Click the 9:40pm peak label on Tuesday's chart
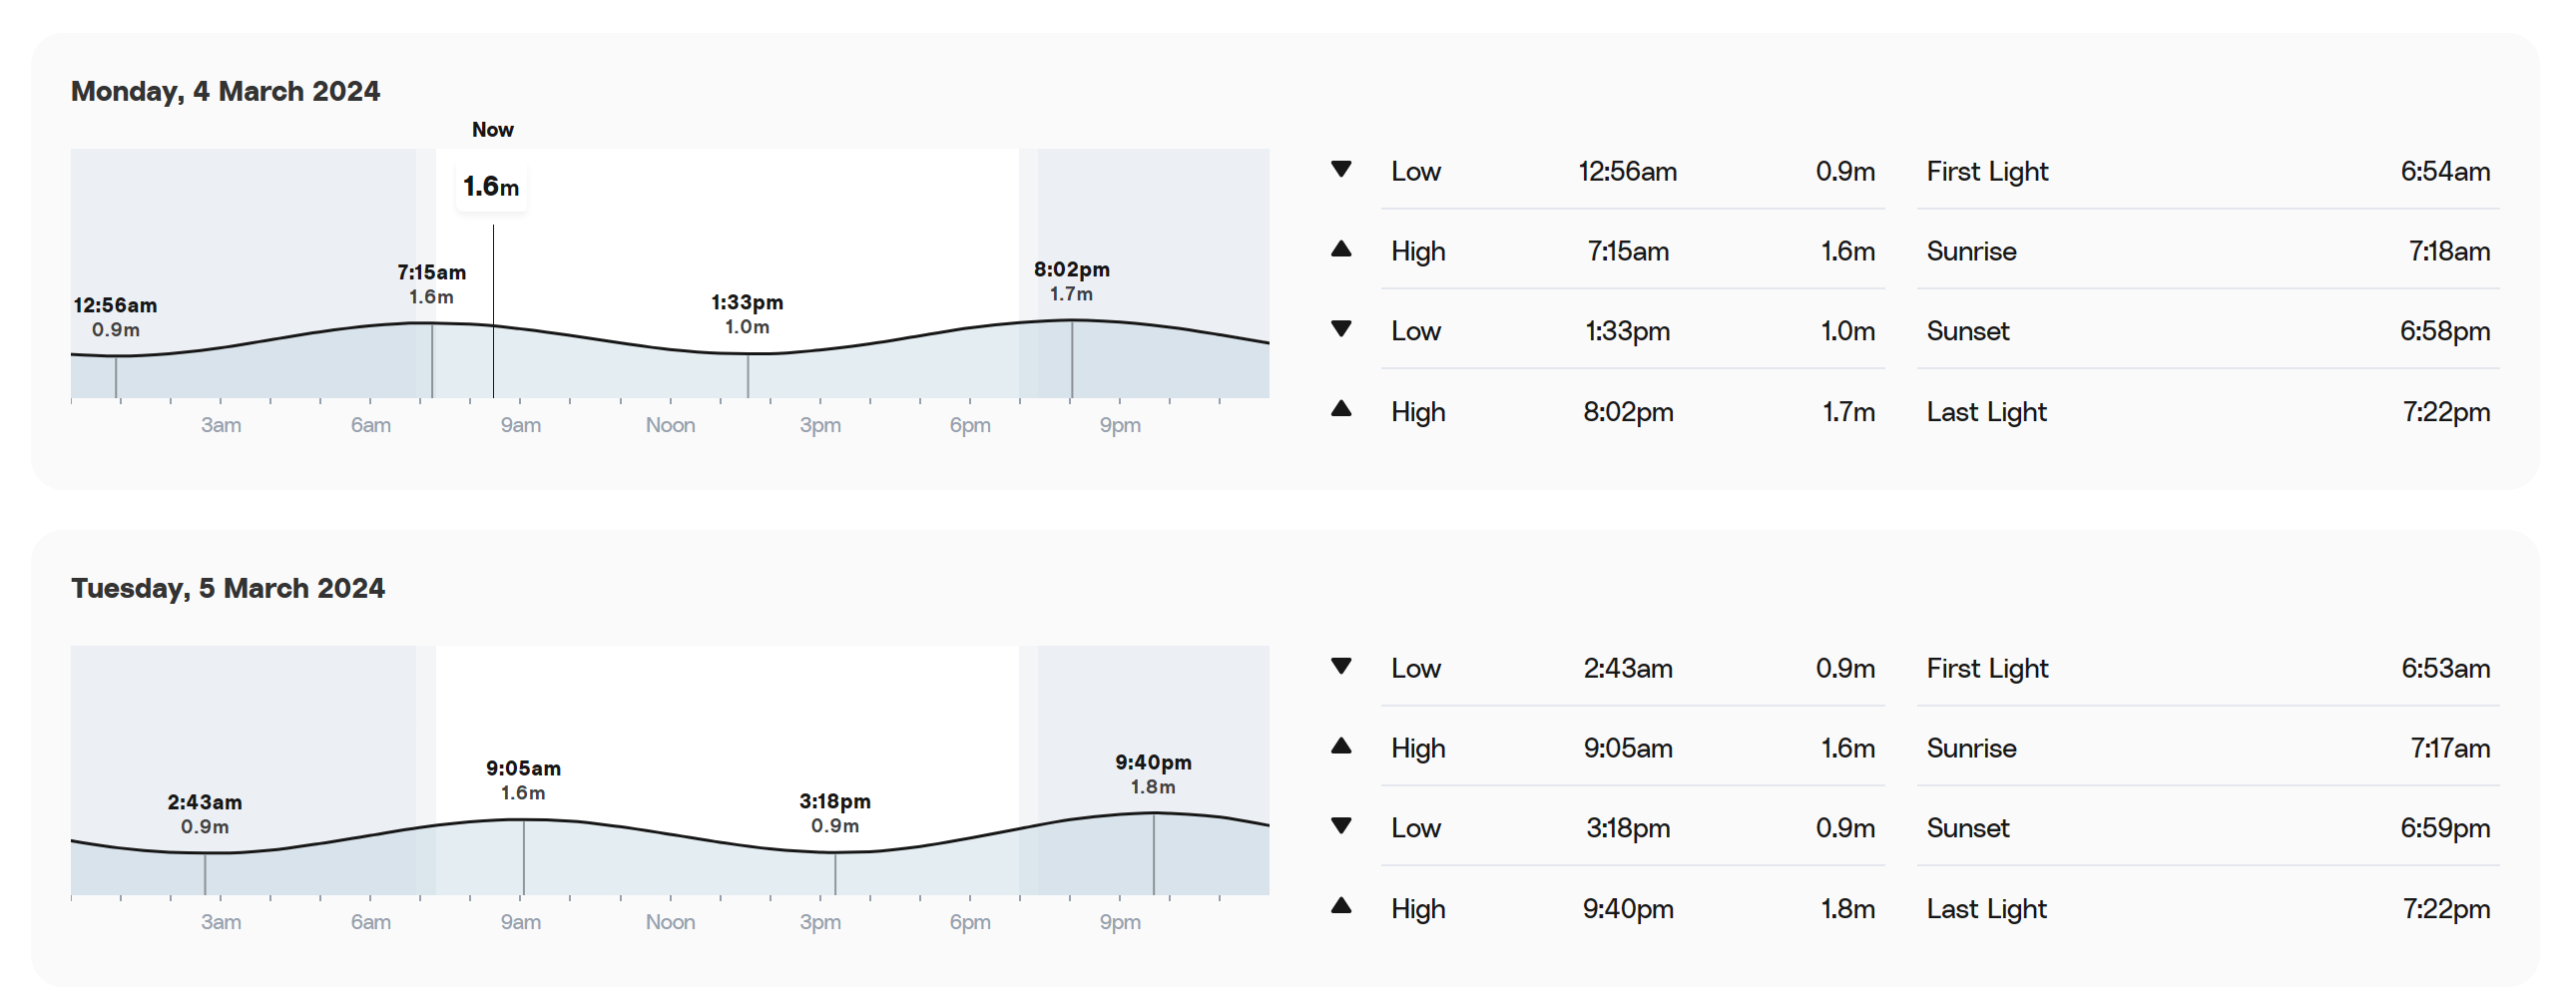 (x=1153, y=763)
